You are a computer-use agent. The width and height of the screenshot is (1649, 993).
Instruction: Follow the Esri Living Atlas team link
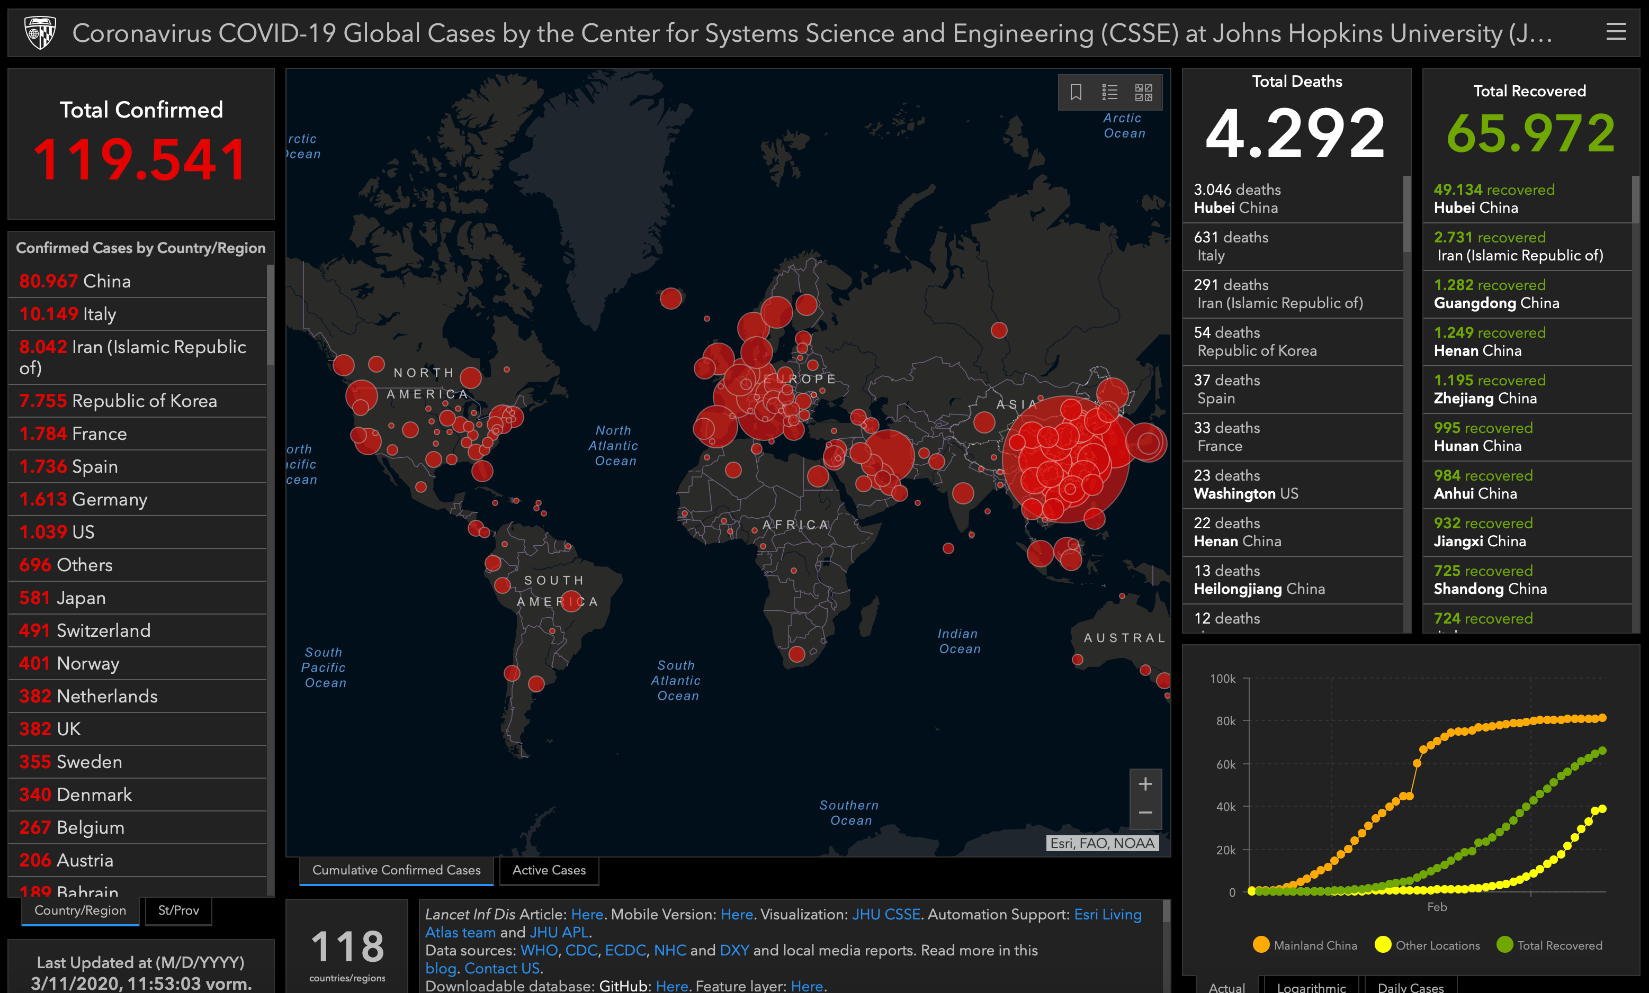(x=1107, y=914)
